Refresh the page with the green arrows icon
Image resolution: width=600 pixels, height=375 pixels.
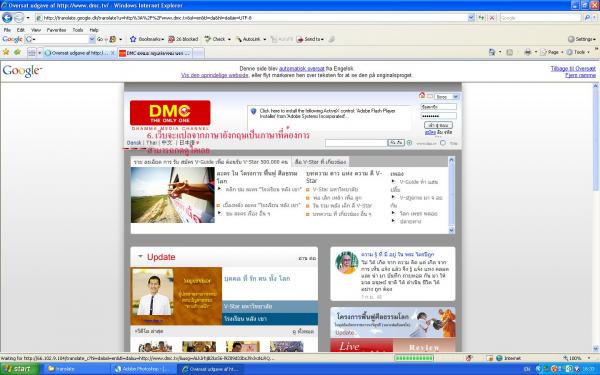click(x=481, y=18)
